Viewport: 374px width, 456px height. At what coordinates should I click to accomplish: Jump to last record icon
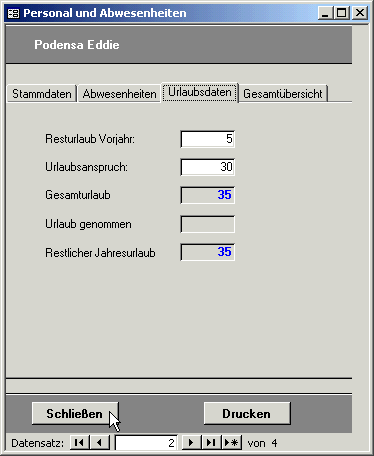(x=211, y=443)
